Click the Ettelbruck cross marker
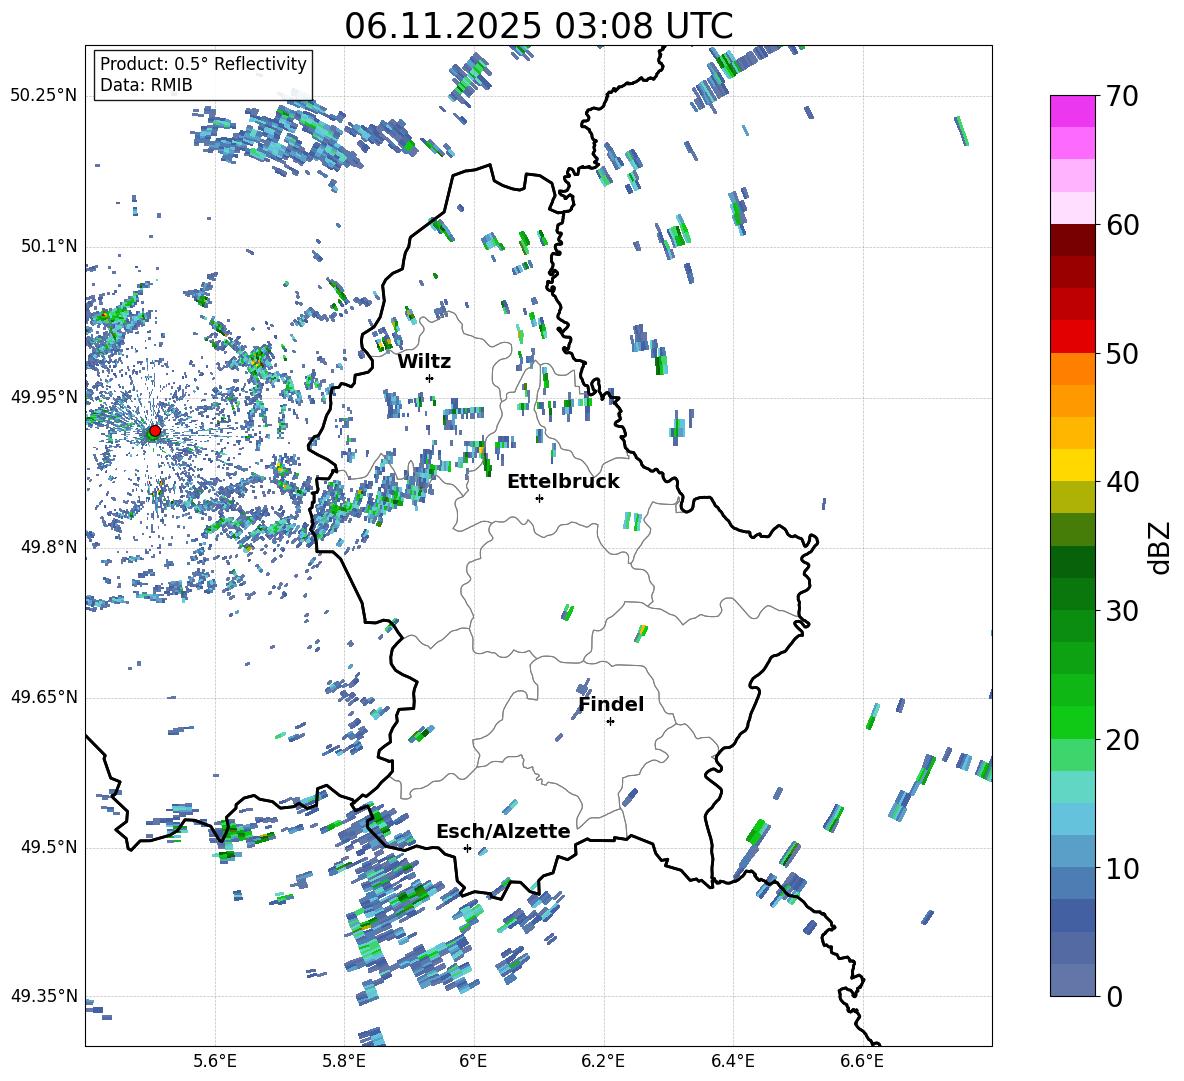The height and width of the screenshot is (1081, 1184). coord(539,498)
